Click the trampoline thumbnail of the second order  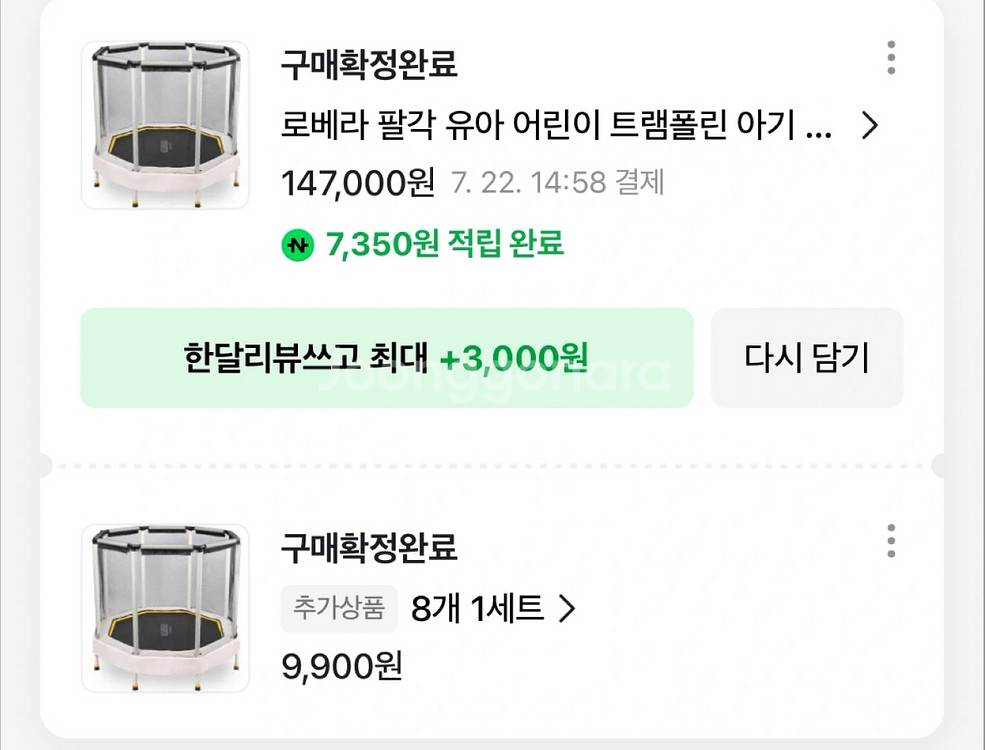(165, 610)
